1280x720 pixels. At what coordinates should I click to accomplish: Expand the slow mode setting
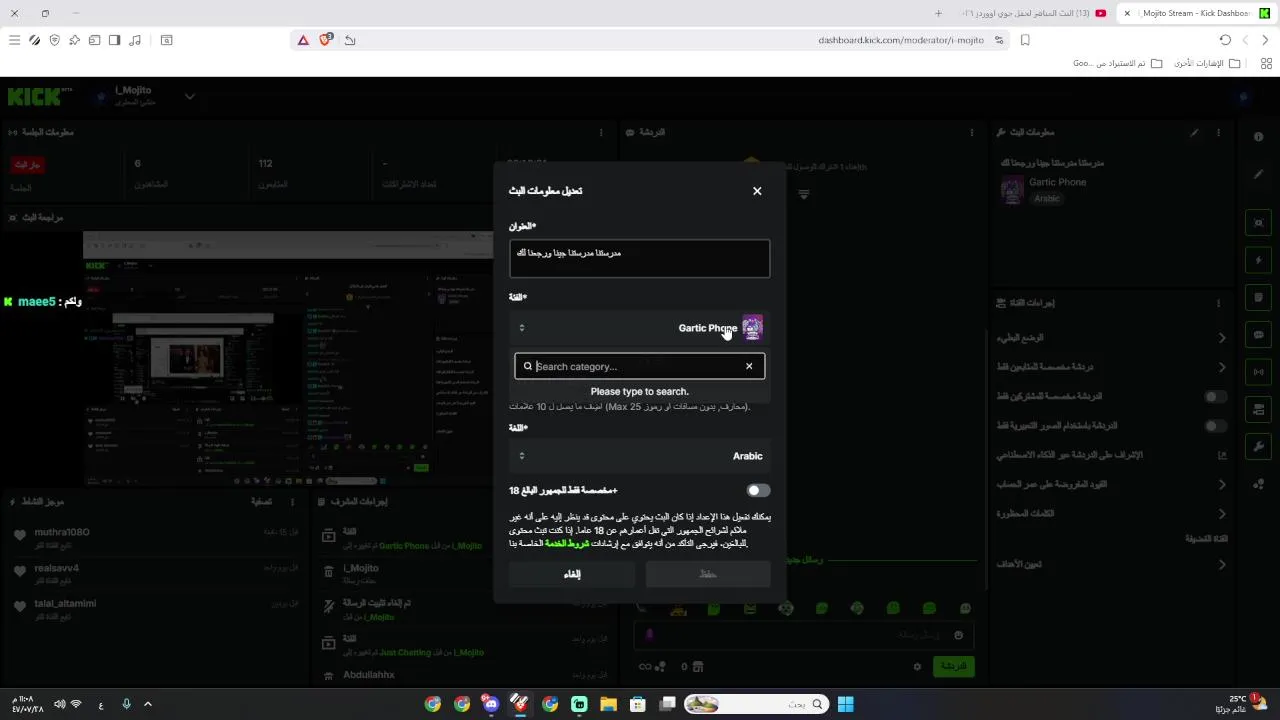(x=1111, y=338)
